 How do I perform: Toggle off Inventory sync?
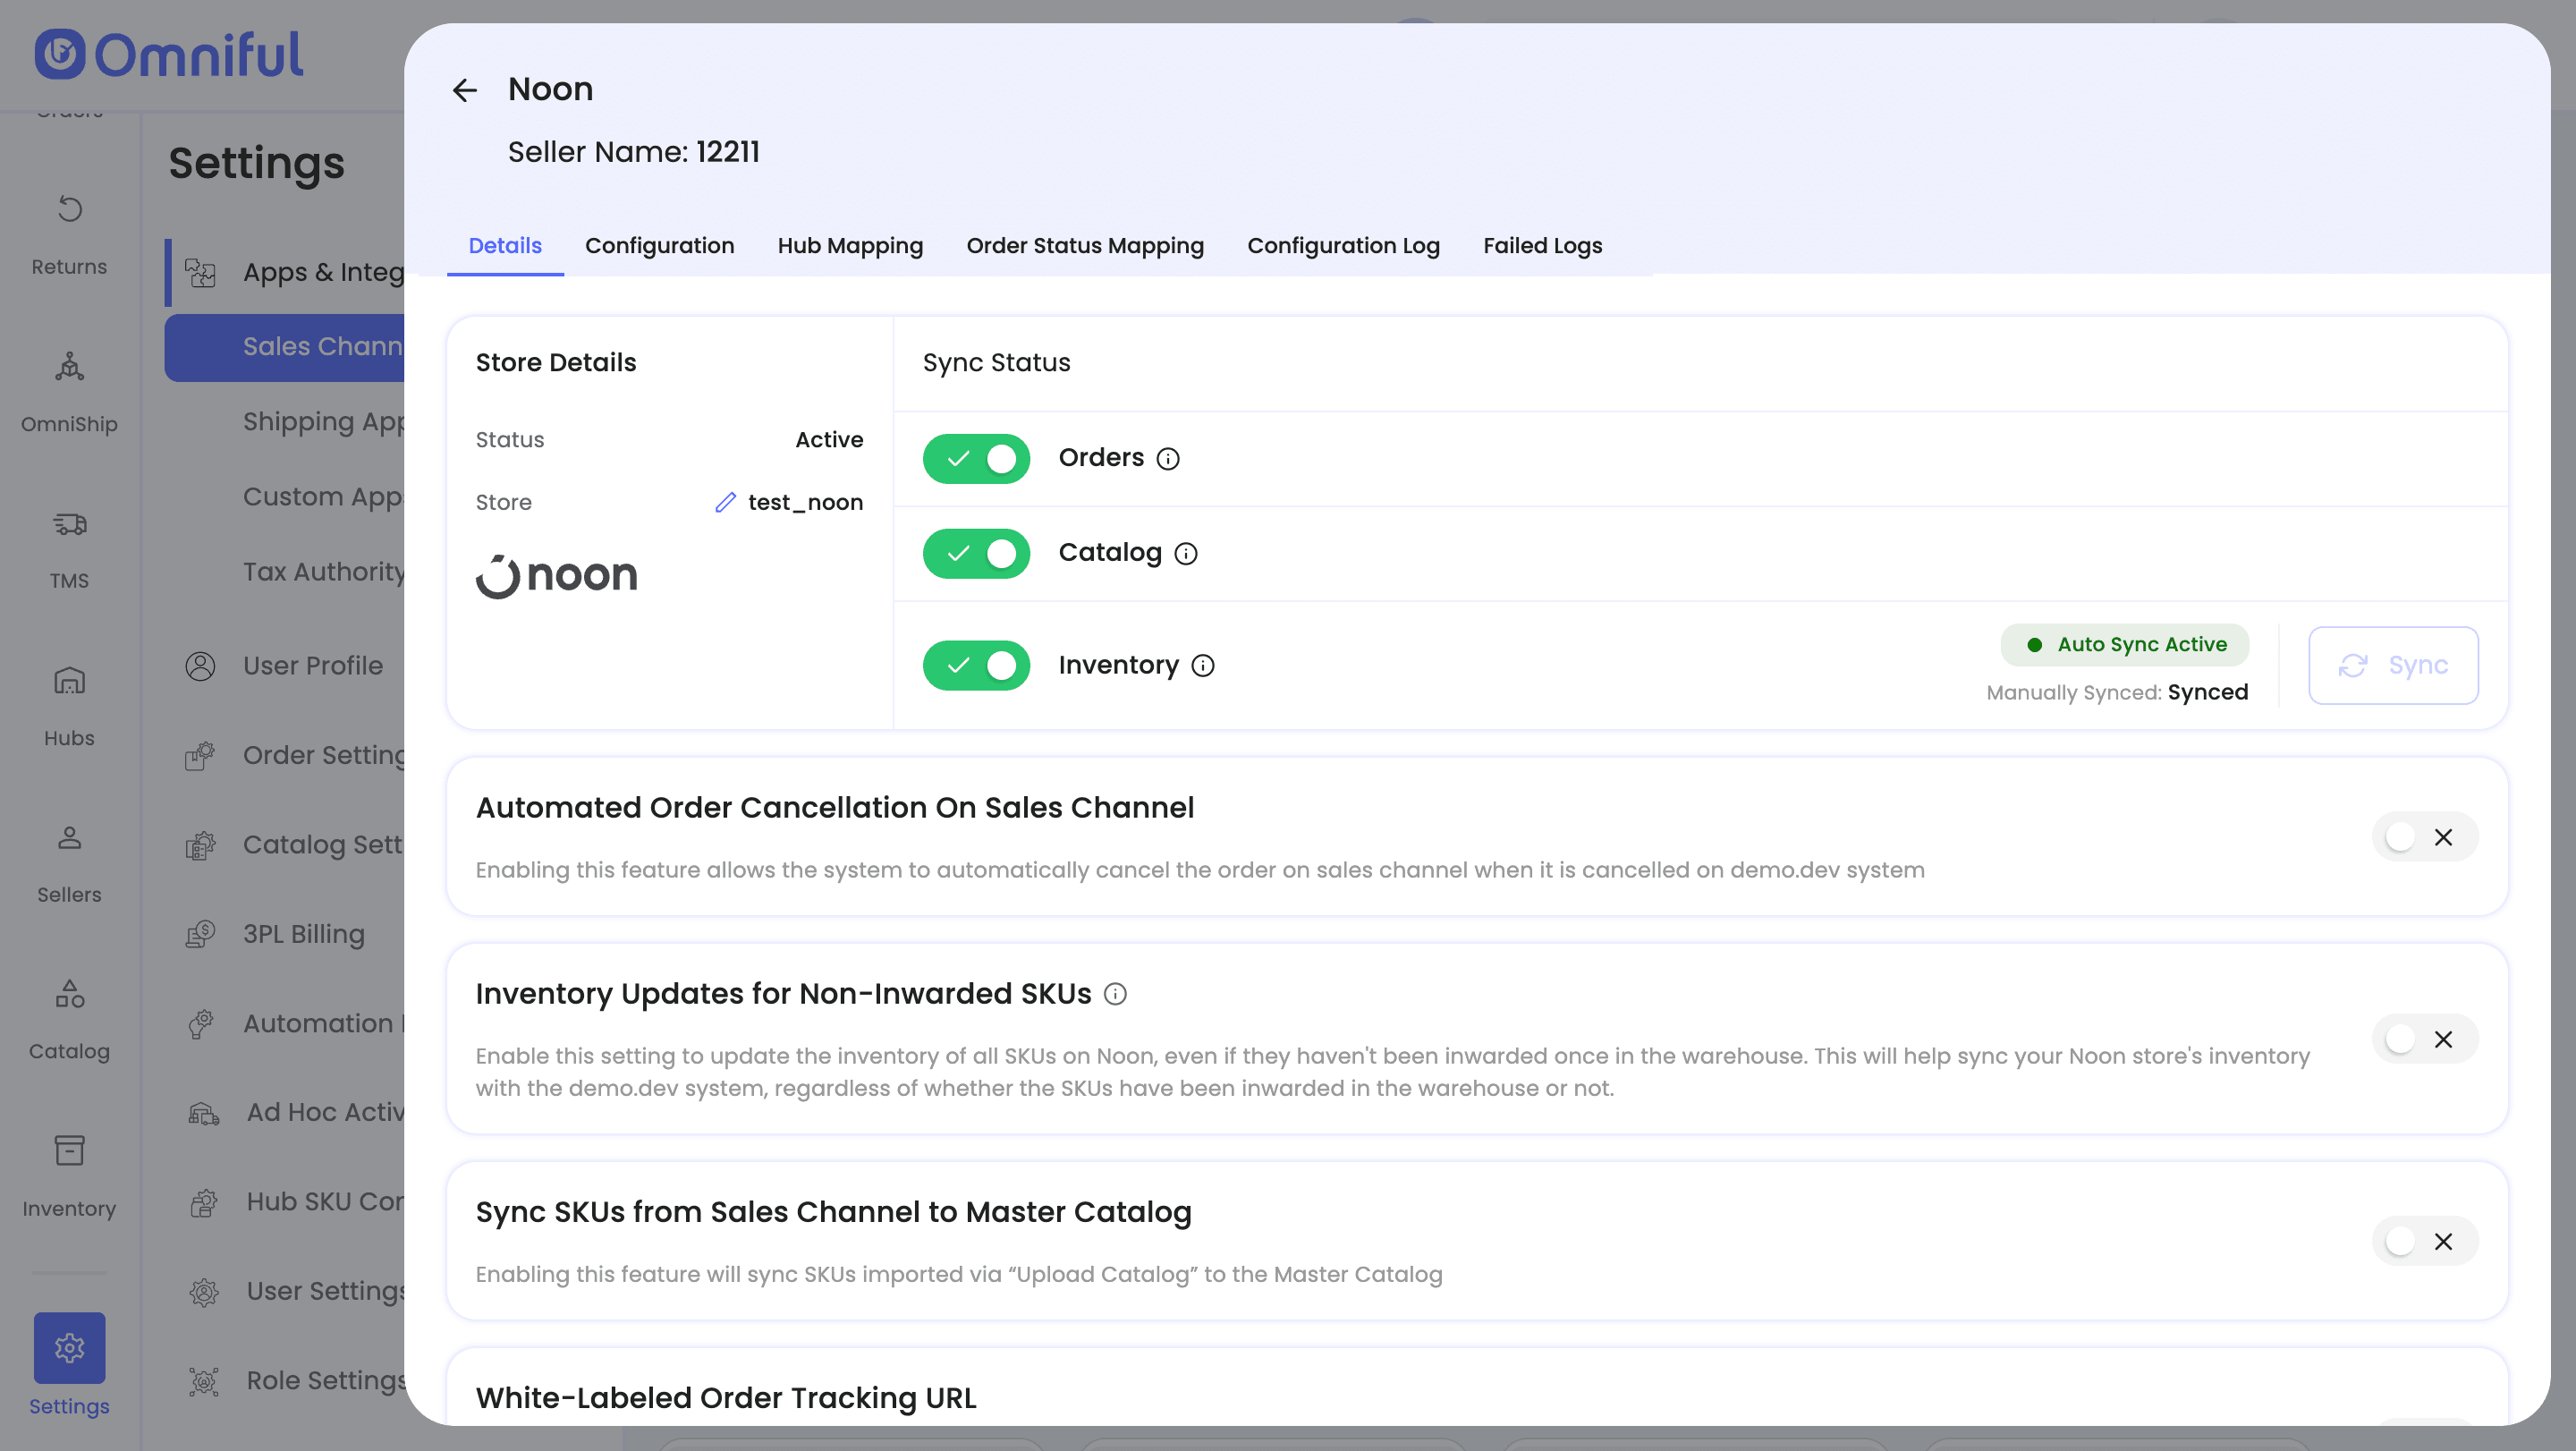(976, 666)
